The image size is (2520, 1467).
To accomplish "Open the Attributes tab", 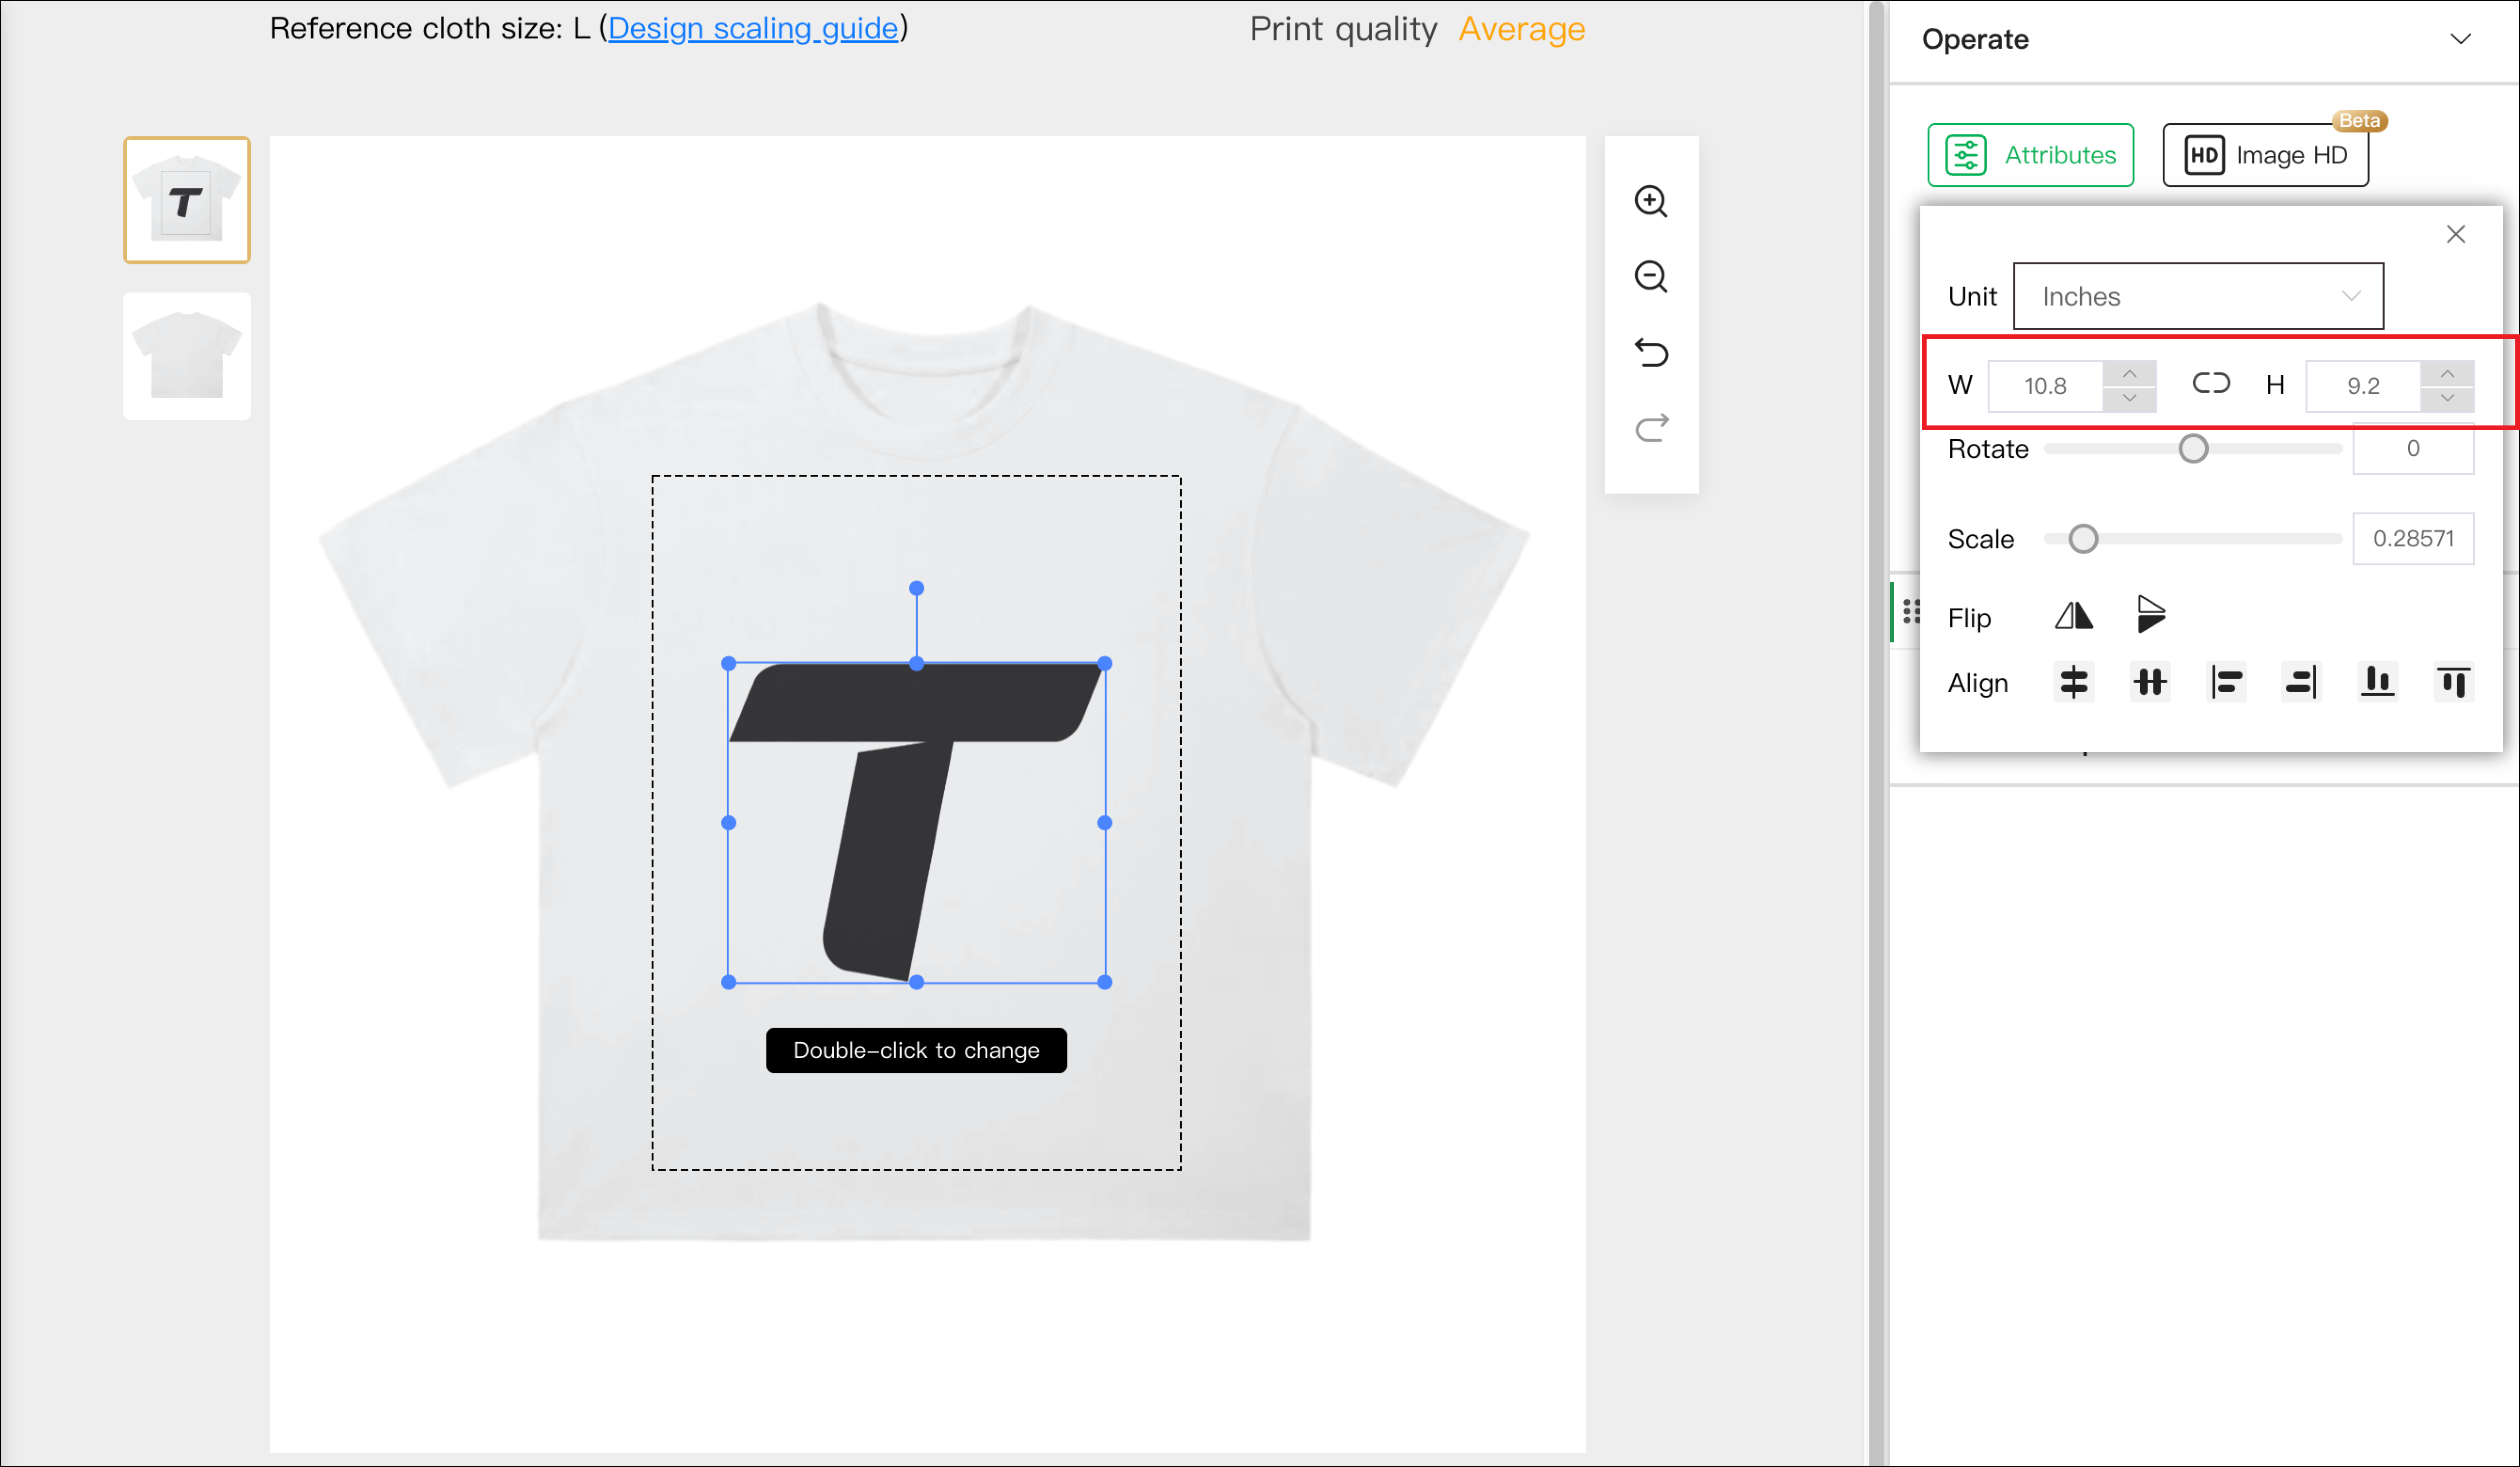I will (2030, 155).
